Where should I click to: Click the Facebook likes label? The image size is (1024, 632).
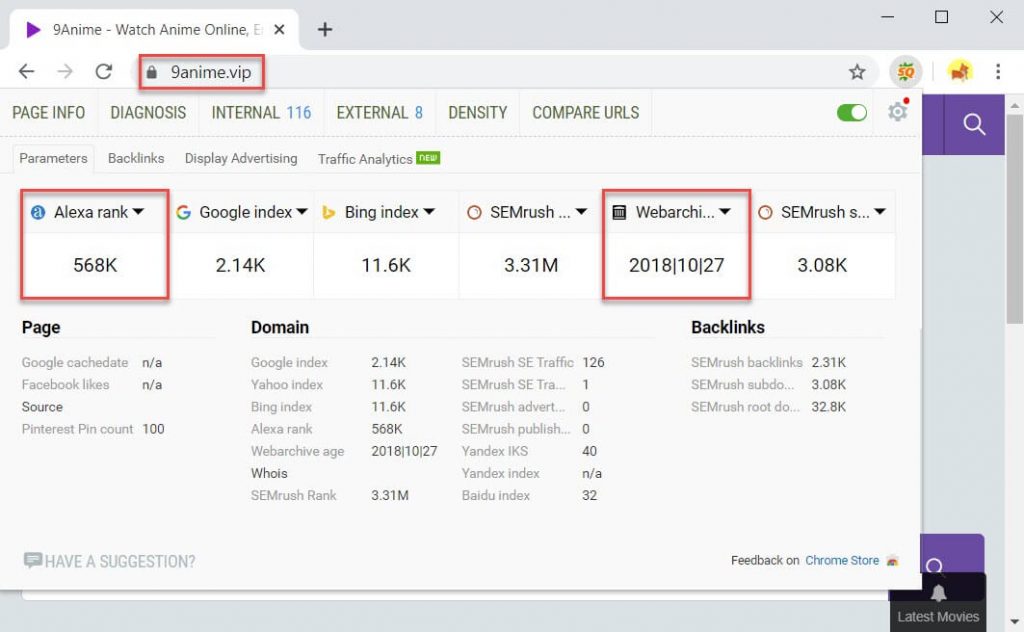pos(65,385)
